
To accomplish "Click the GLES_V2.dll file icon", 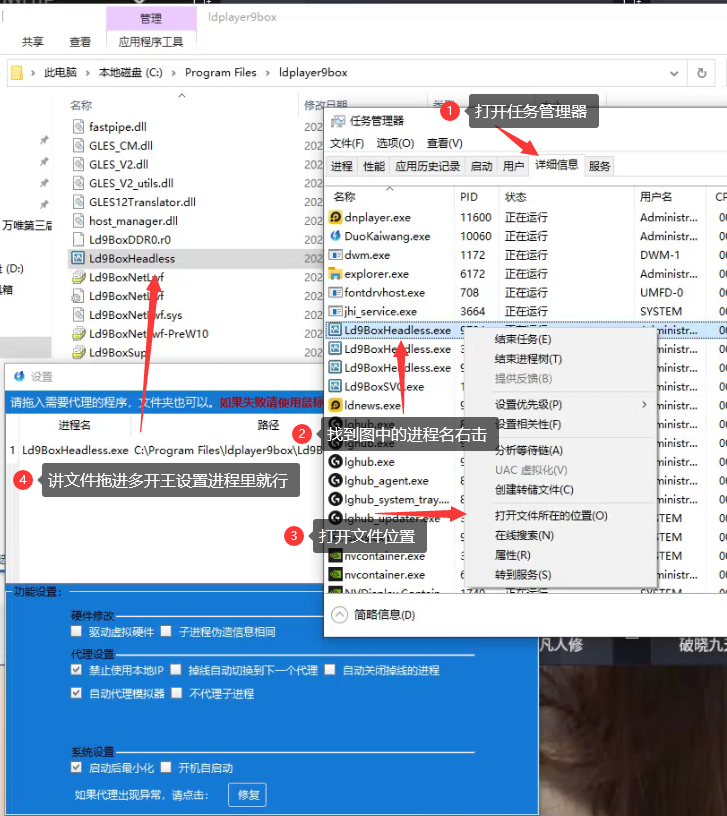I will click(x=79, y=164).
